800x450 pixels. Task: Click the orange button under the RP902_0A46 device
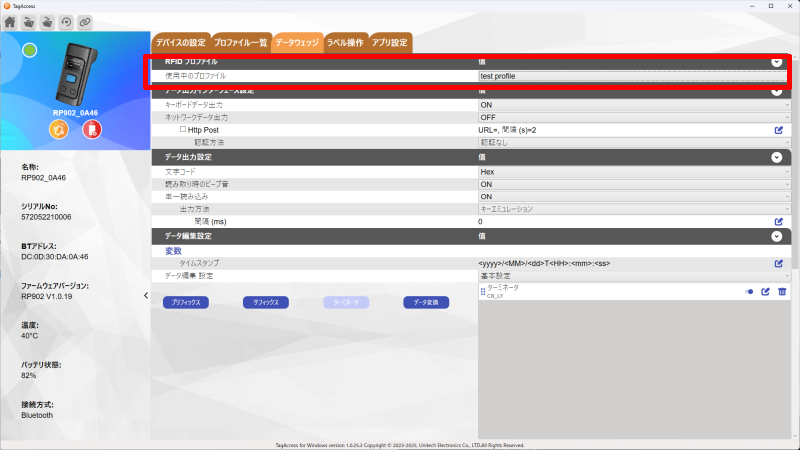coord(59,131)
